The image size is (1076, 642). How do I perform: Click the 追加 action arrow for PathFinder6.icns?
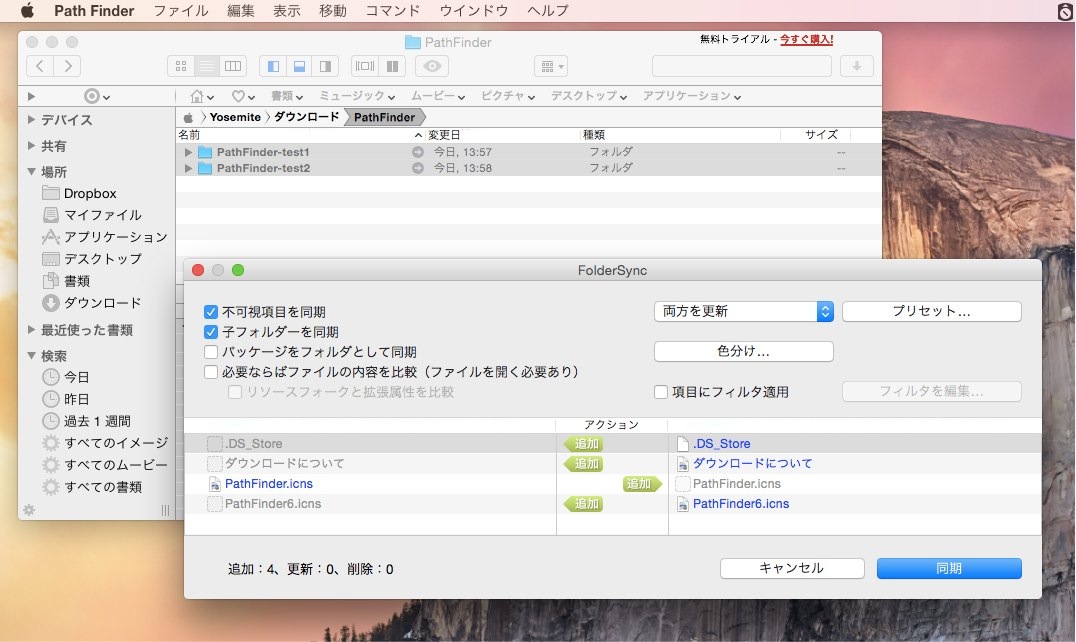pos(584,504)
